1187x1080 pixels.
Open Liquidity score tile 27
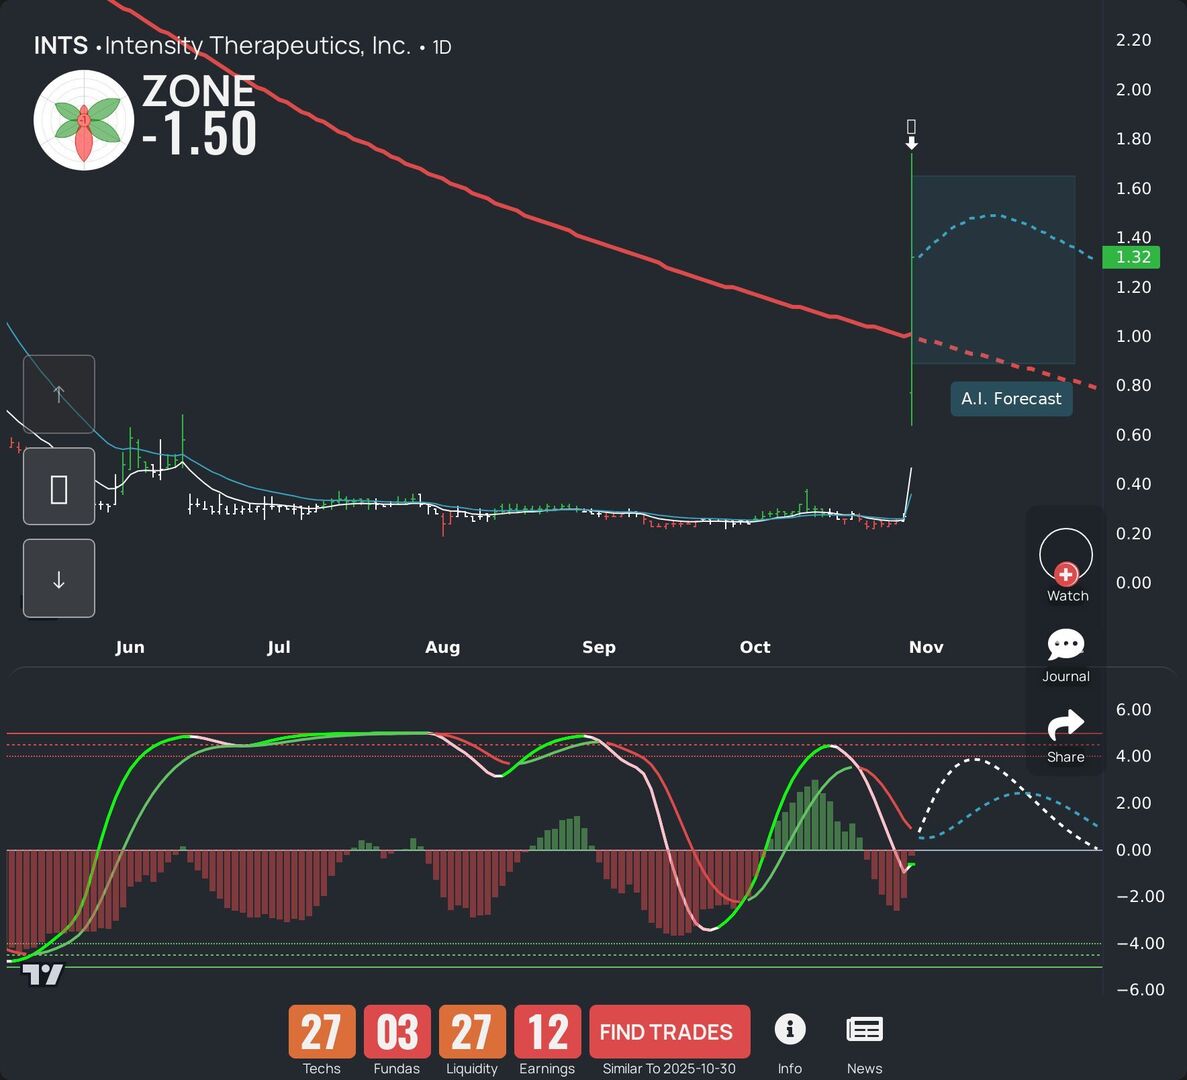click(x=472, y=1032)
